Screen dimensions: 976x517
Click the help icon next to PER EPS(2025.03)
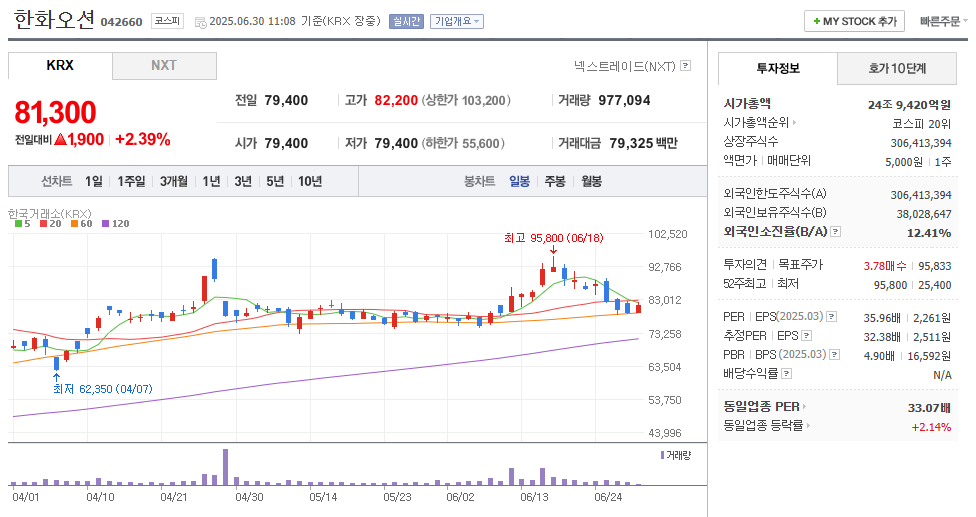(832, 317)
